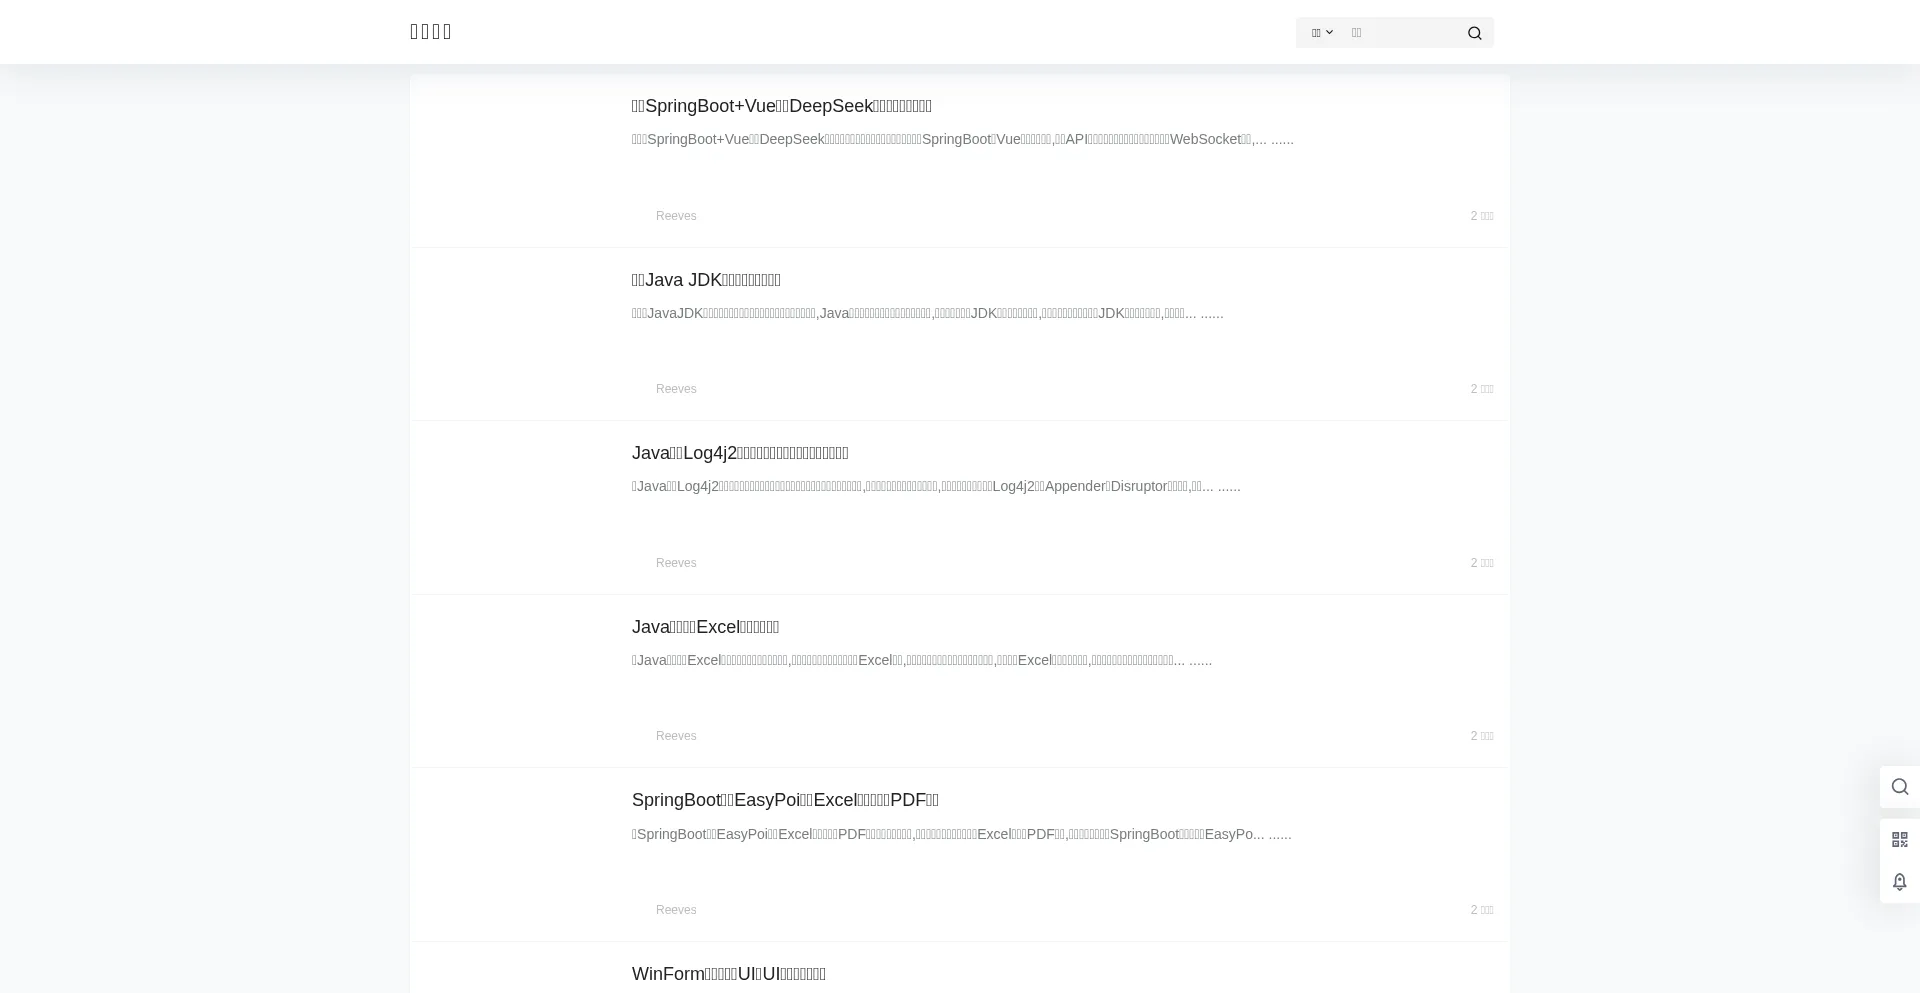Open the Java Log4j2 article title
The width and height of the screenshot is (1920, 993).
point(740,453)
